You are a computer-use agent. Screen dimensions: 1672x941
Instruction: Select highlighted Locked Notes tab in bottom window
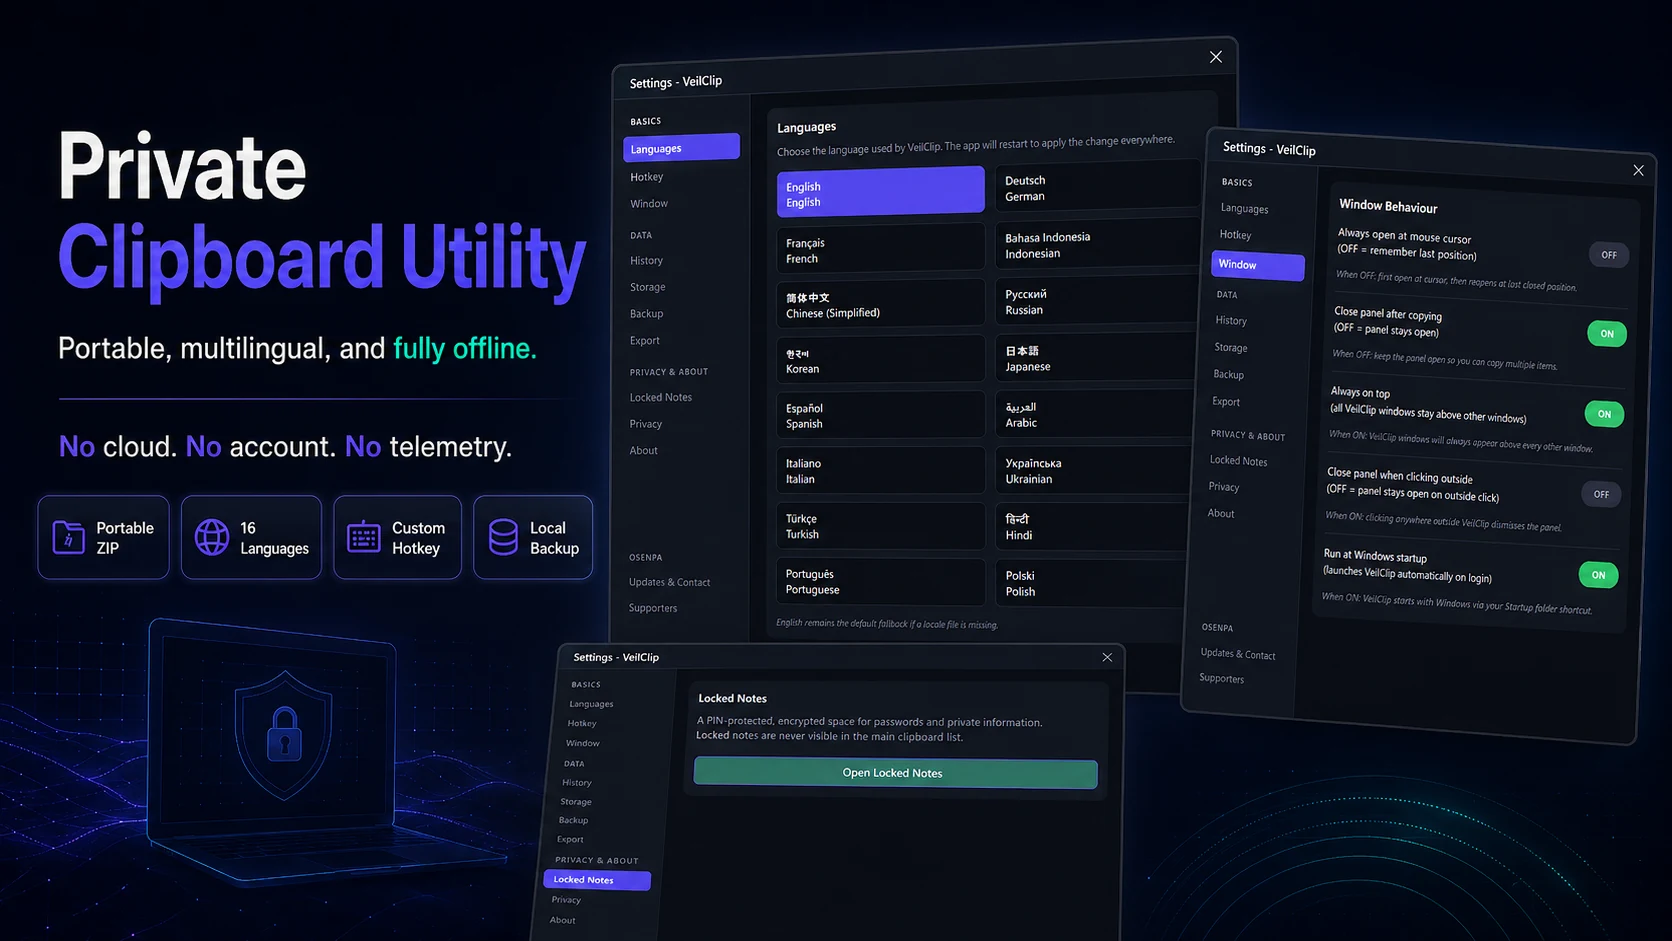pos(597,880)
